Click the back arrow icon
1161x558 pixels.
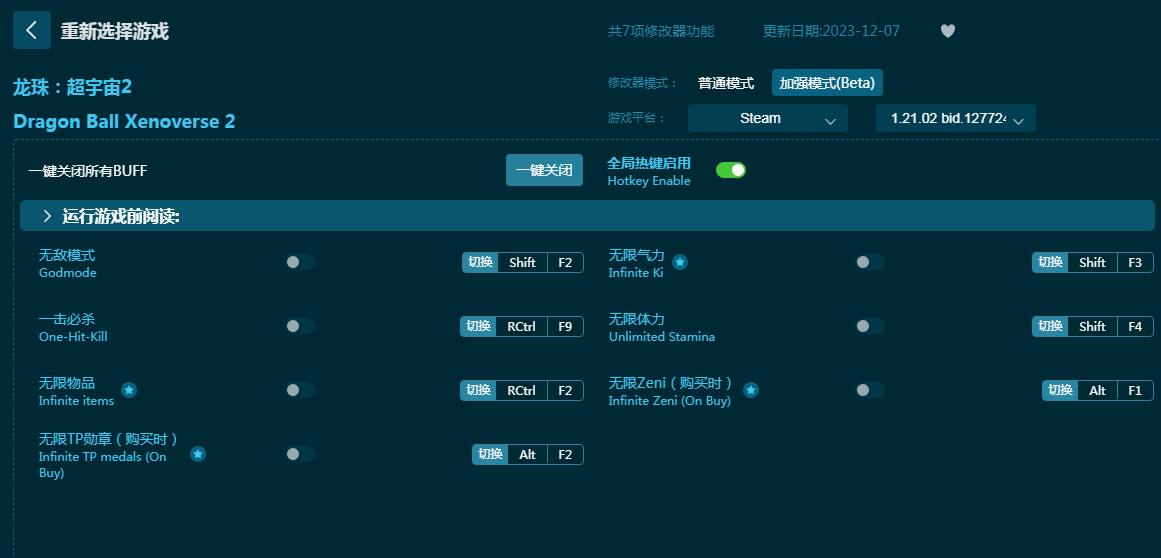(x=32, y=30)
